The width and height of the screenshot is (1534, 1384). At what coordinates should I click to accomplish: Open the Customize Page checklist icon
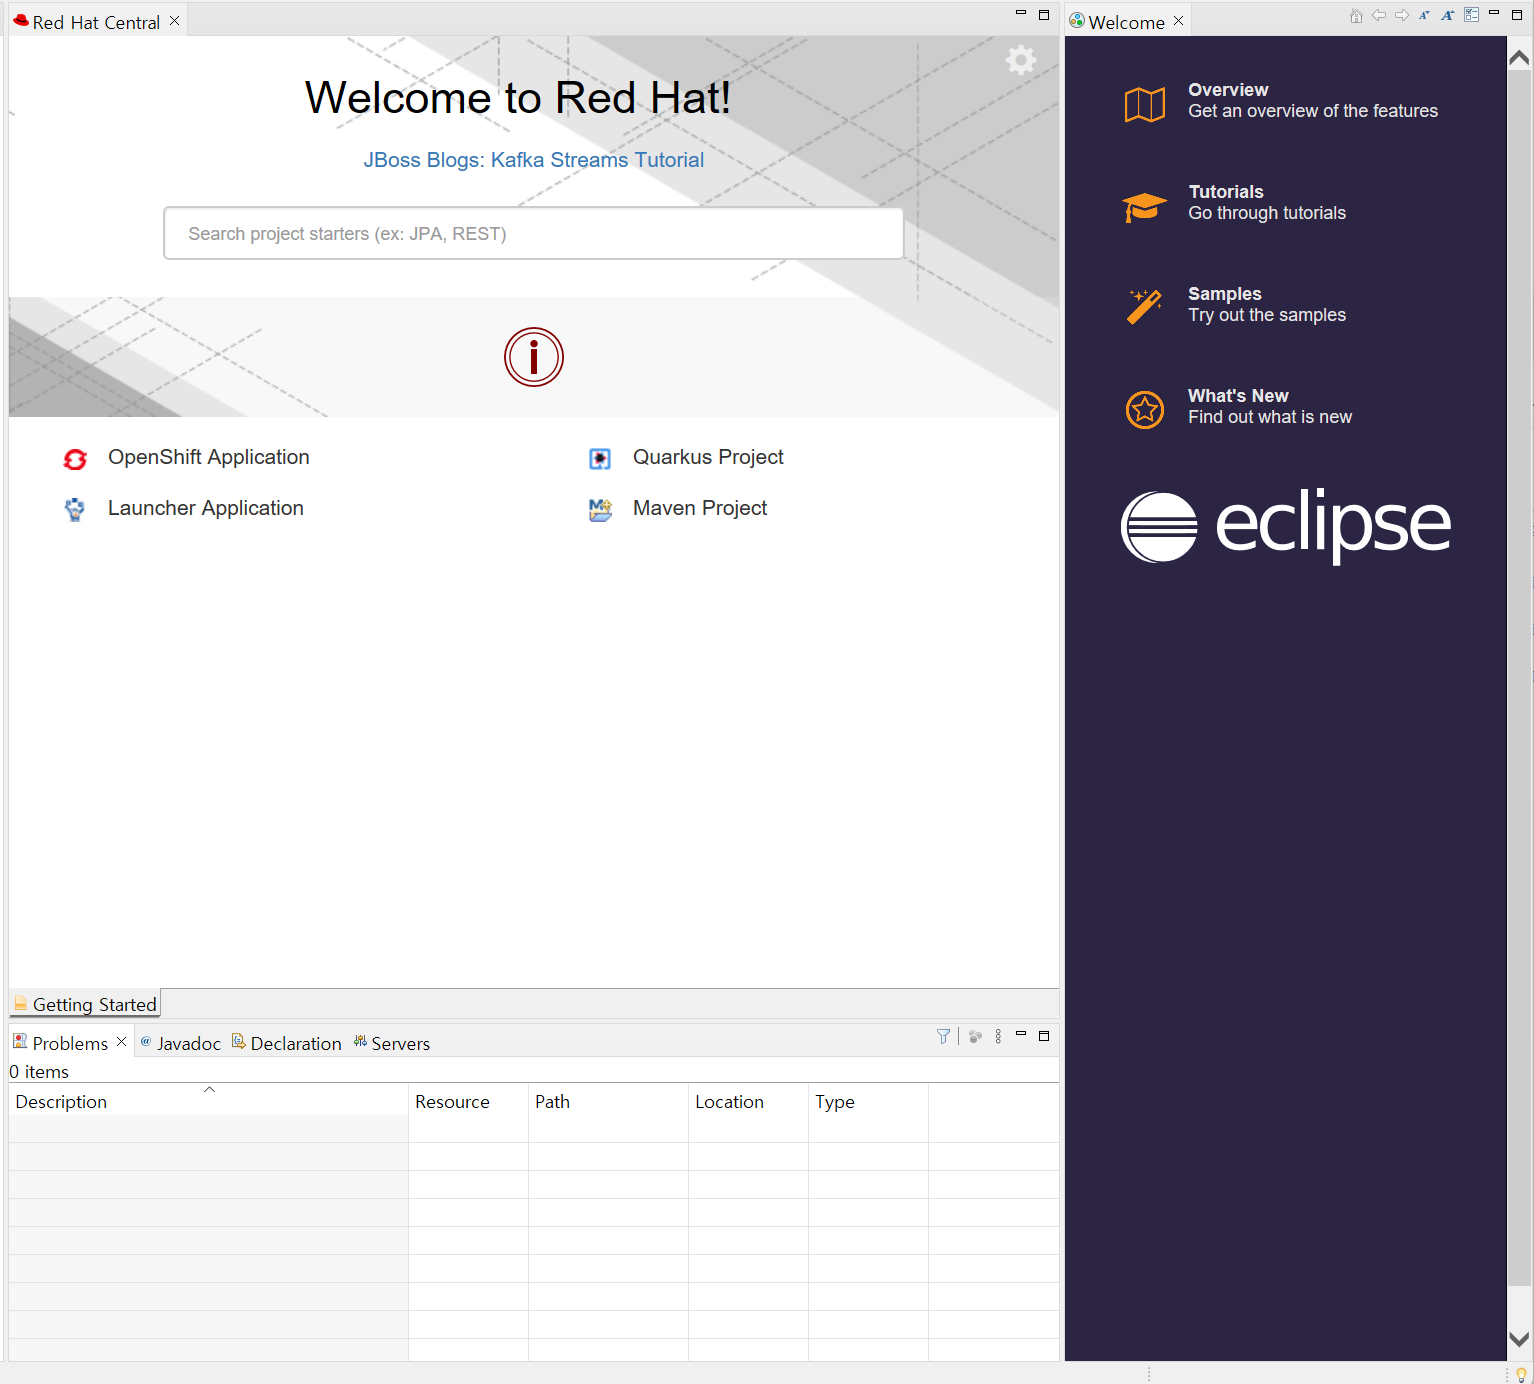click(x=1471, y=15)
